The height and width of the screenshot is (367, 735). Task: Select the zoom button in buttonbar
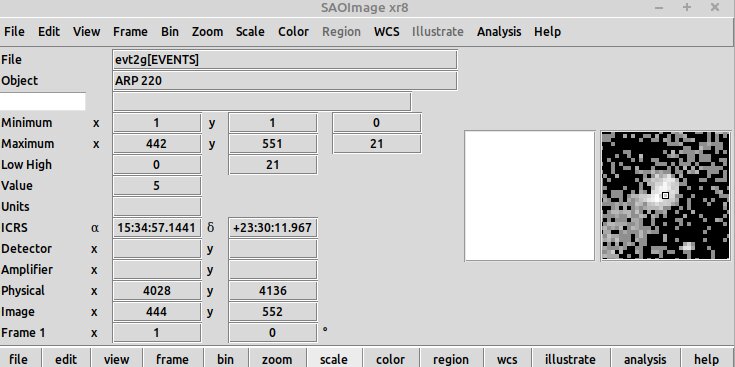(277, 359)
